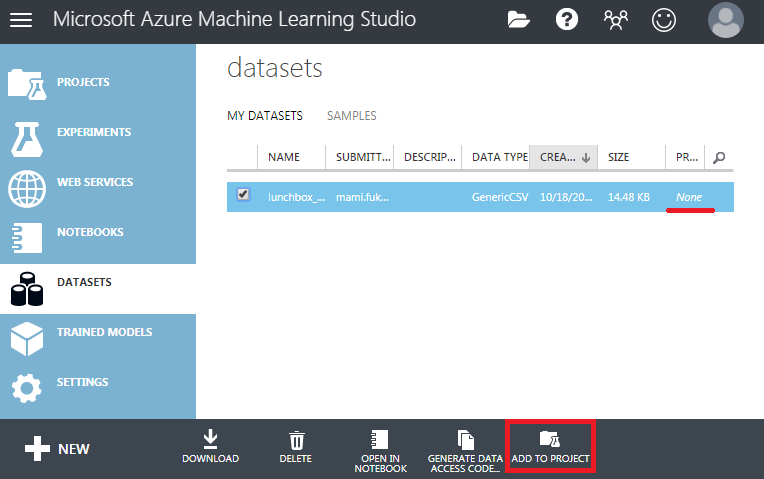
Task: Switch to the MY DATASETS tab
Action: [x=265, y=115]
